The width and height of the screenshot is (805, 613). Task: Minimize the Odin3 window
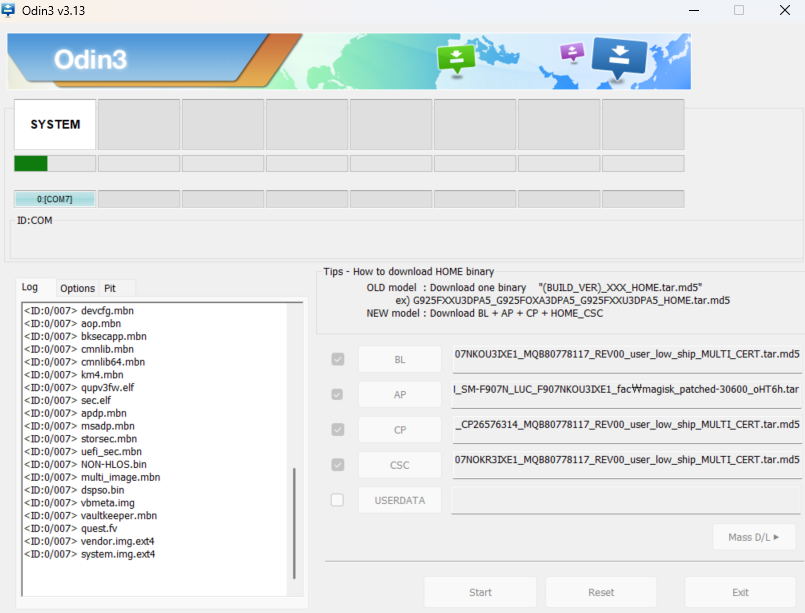click(694, 10)
